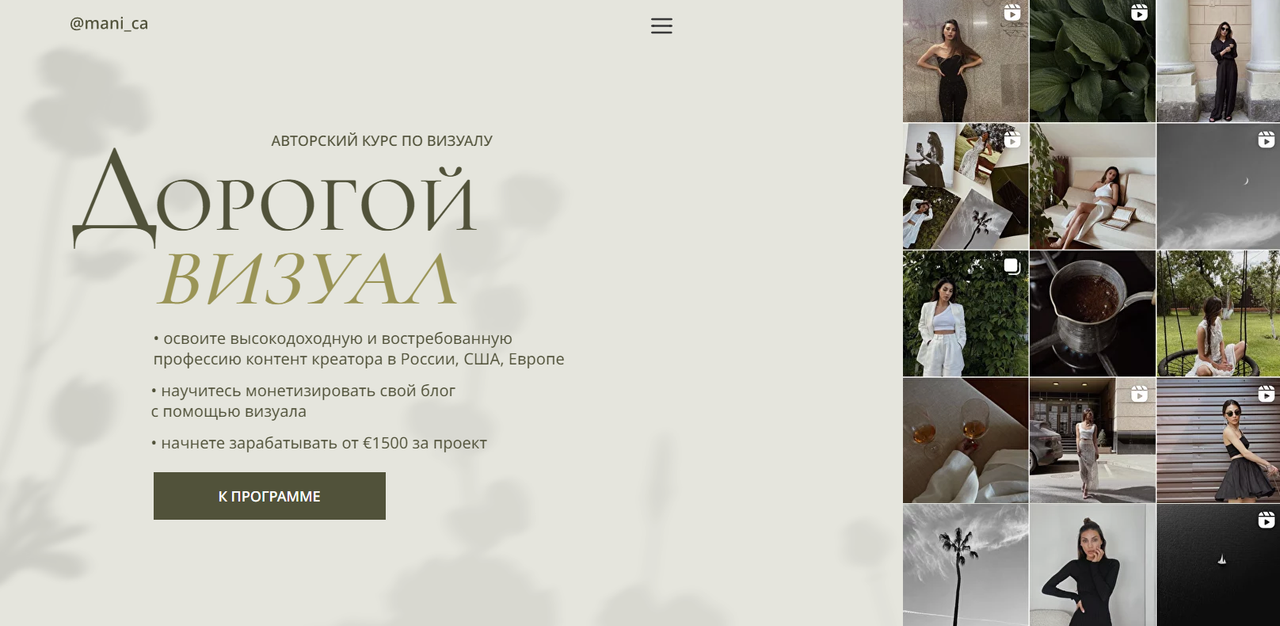This screenshot has width=1280, height=626.
Task: Open the woman on swing park photo
Action: (x=1218, y=313)
